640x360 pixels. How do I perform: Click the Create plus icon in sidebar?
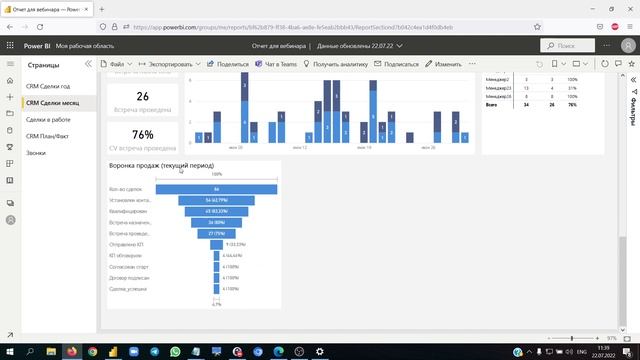point(10,97)
